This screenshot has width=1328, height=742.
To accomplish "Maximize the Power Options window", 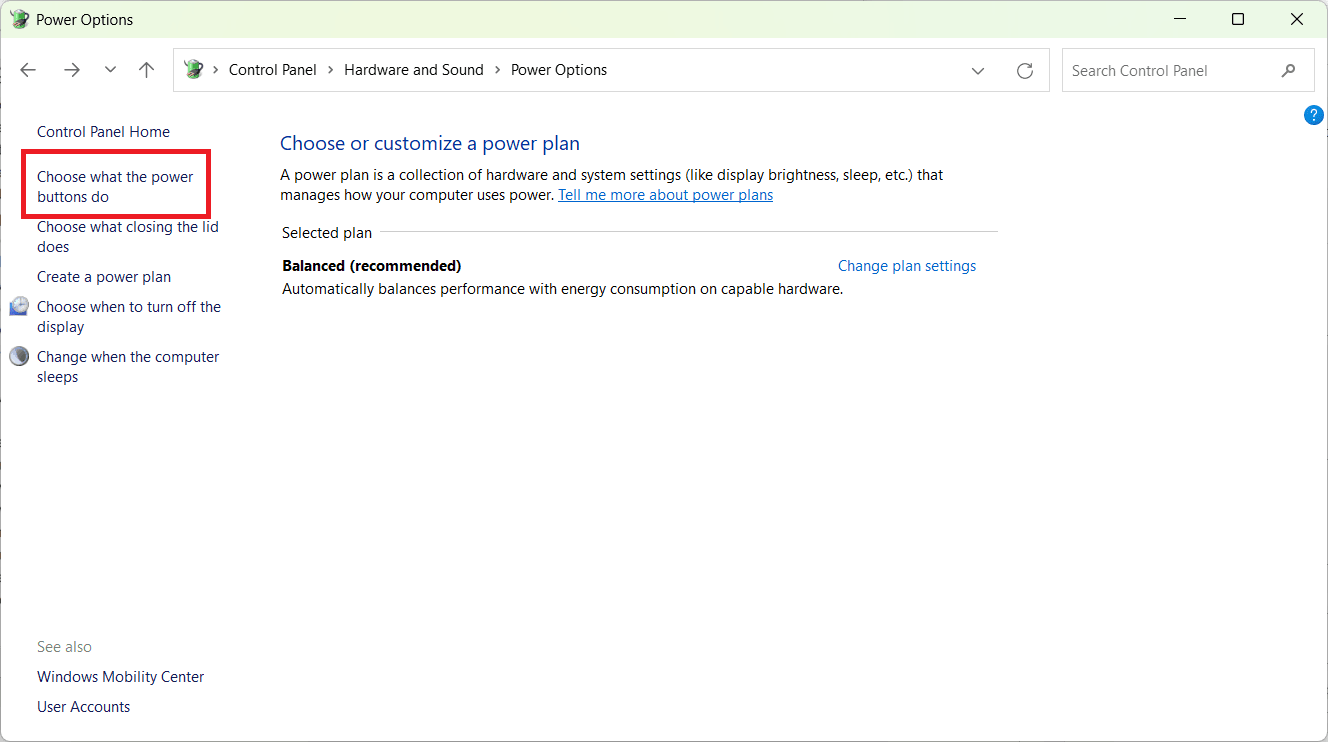I will (x=1238, y=19).
